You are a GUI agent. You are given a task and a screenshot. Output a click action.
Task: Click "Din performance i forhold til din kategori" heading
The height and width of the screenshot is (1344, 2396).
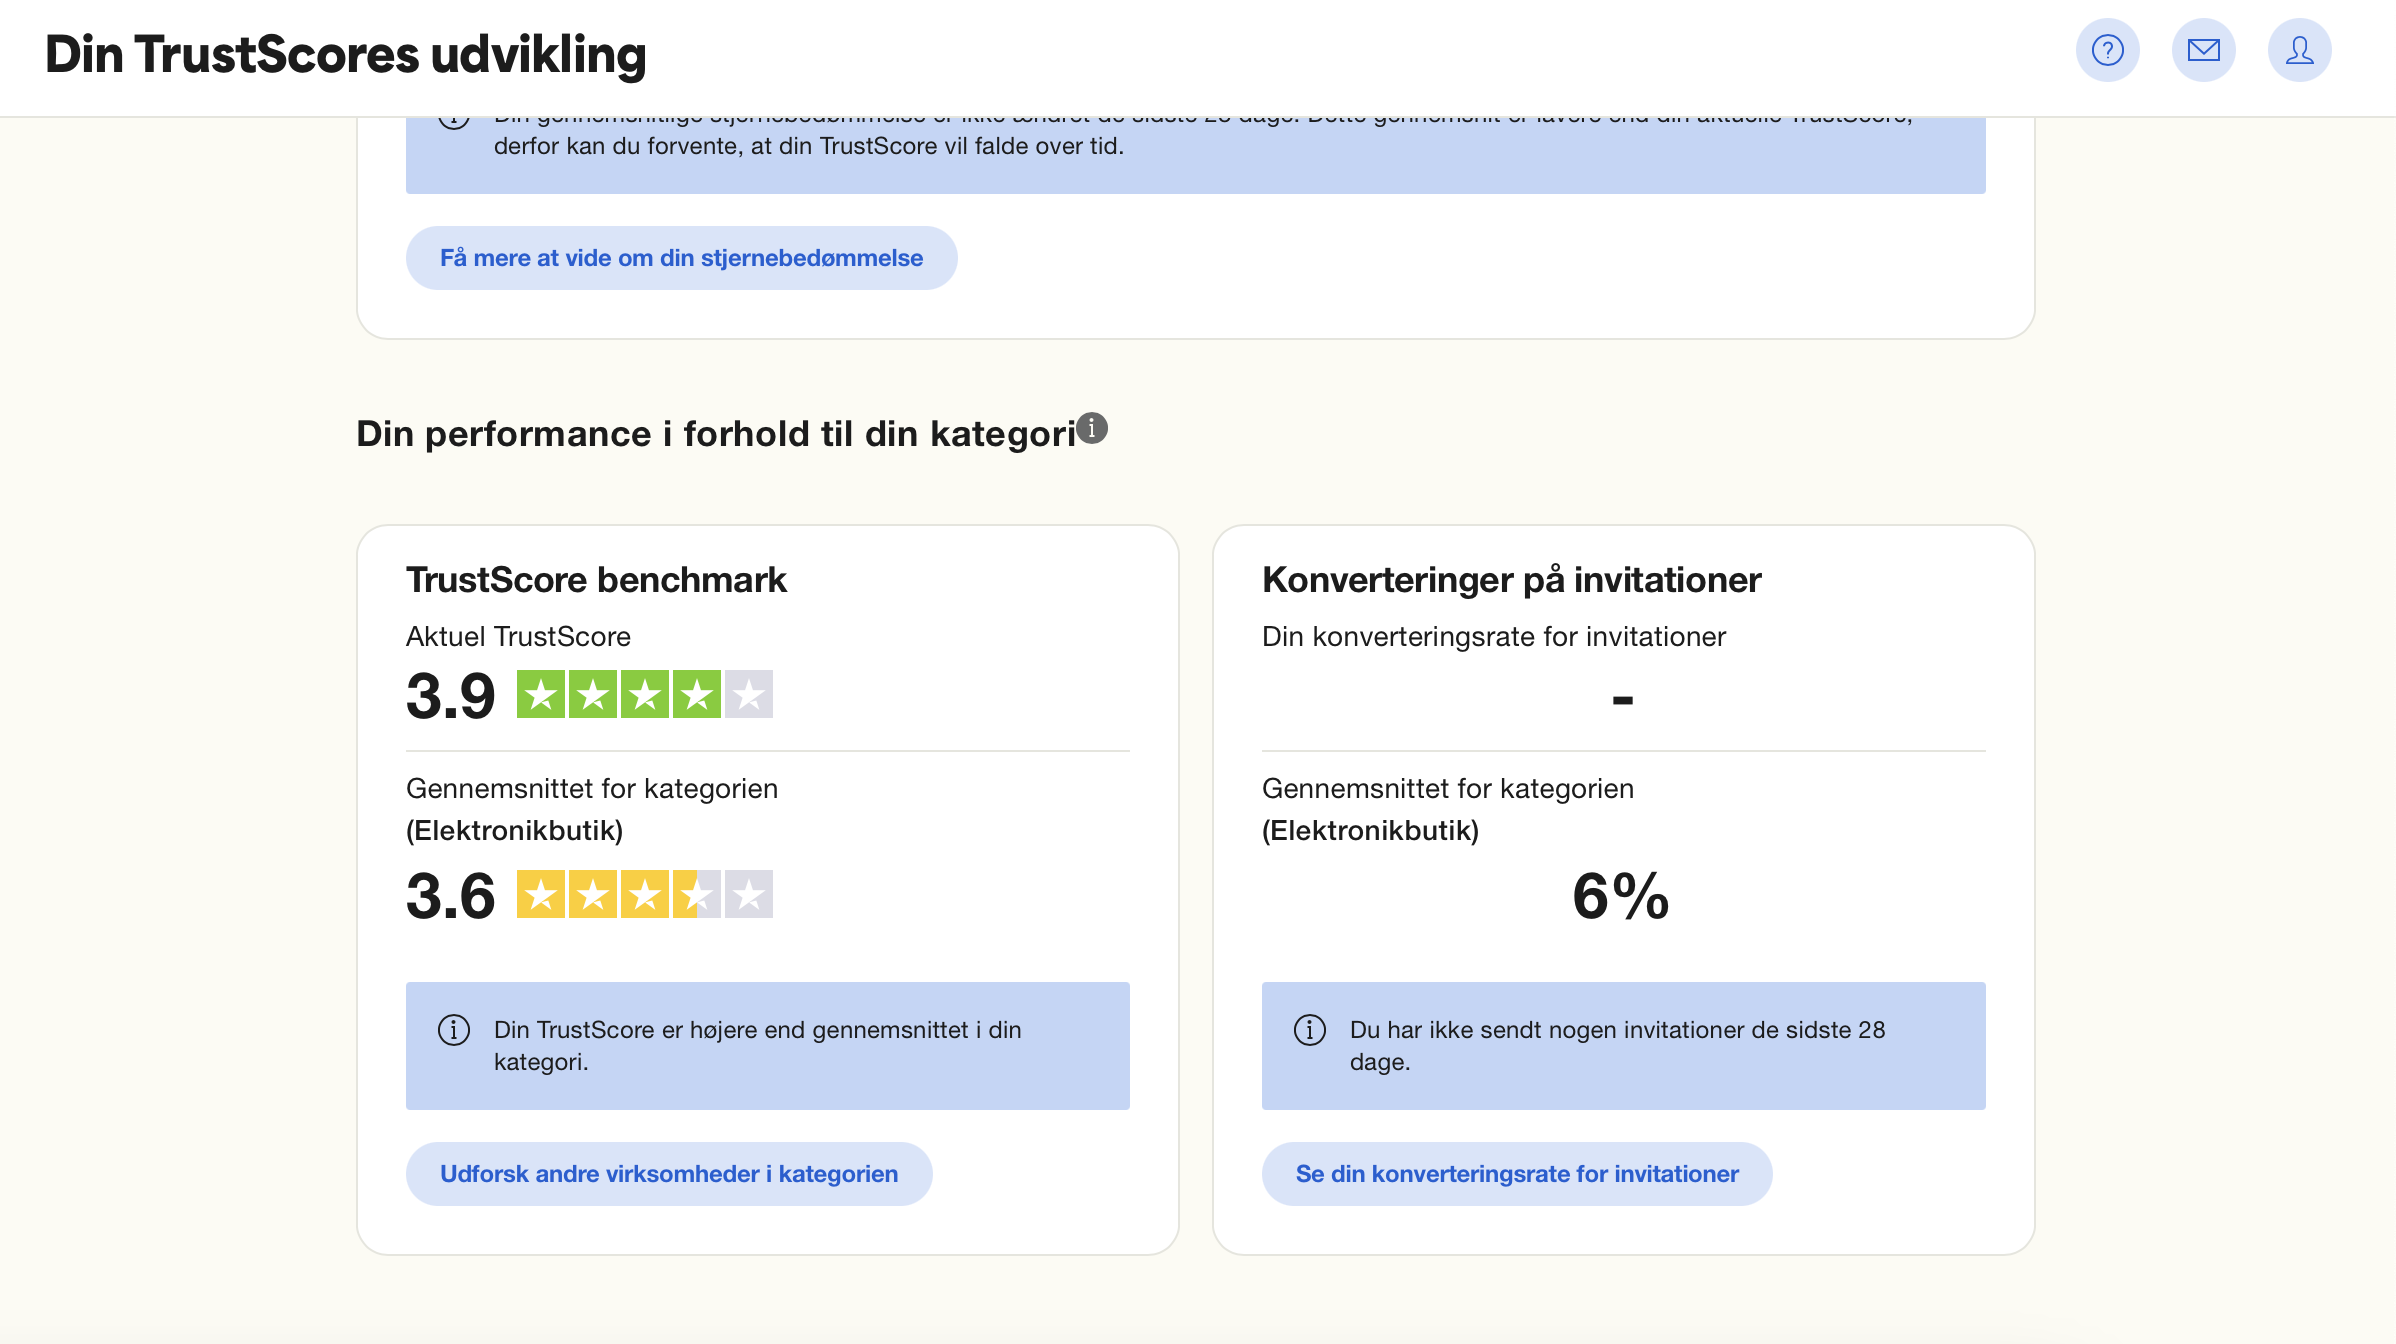click(x=716, y=434)
